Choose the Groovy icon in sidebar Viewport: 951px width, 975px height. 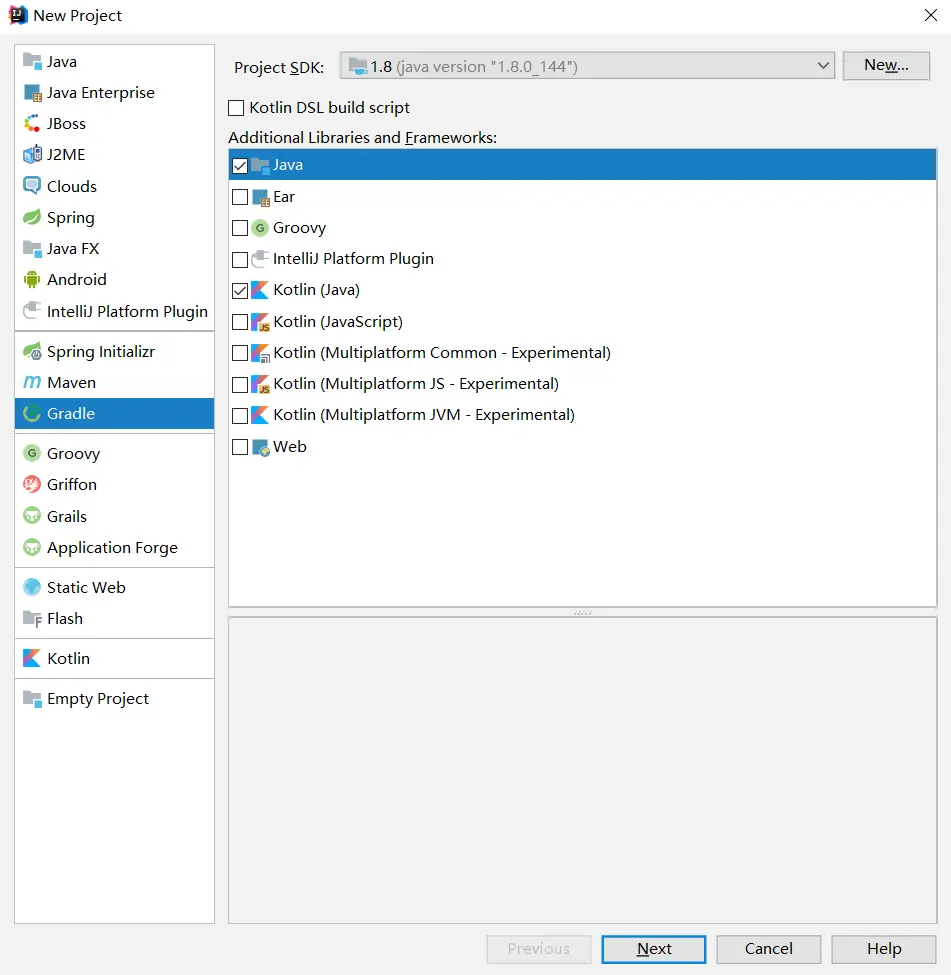click(x=32, y=453)
